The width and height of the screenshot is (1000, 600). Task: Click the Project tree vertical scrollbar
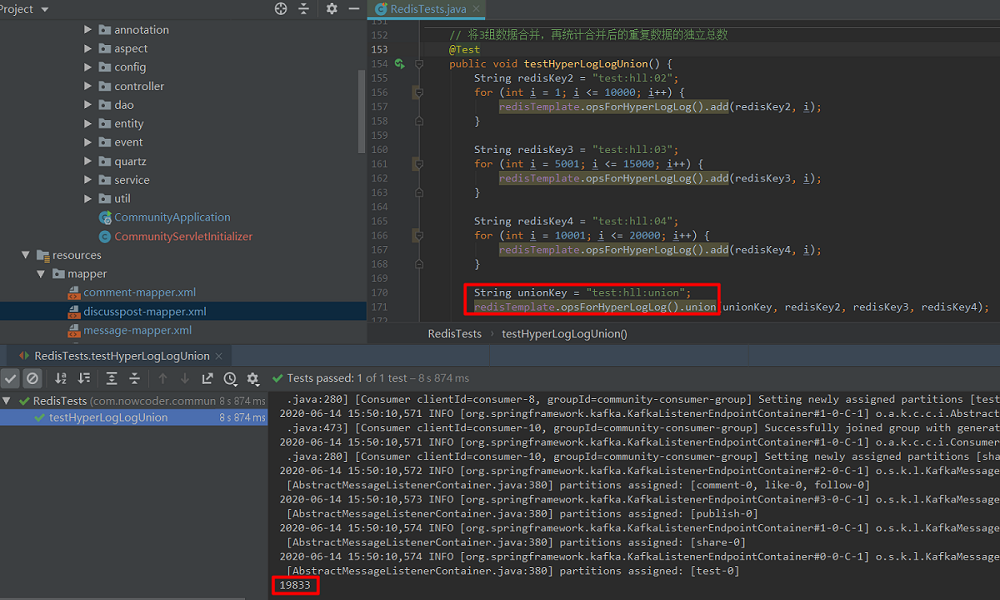(x=362, y=112)
